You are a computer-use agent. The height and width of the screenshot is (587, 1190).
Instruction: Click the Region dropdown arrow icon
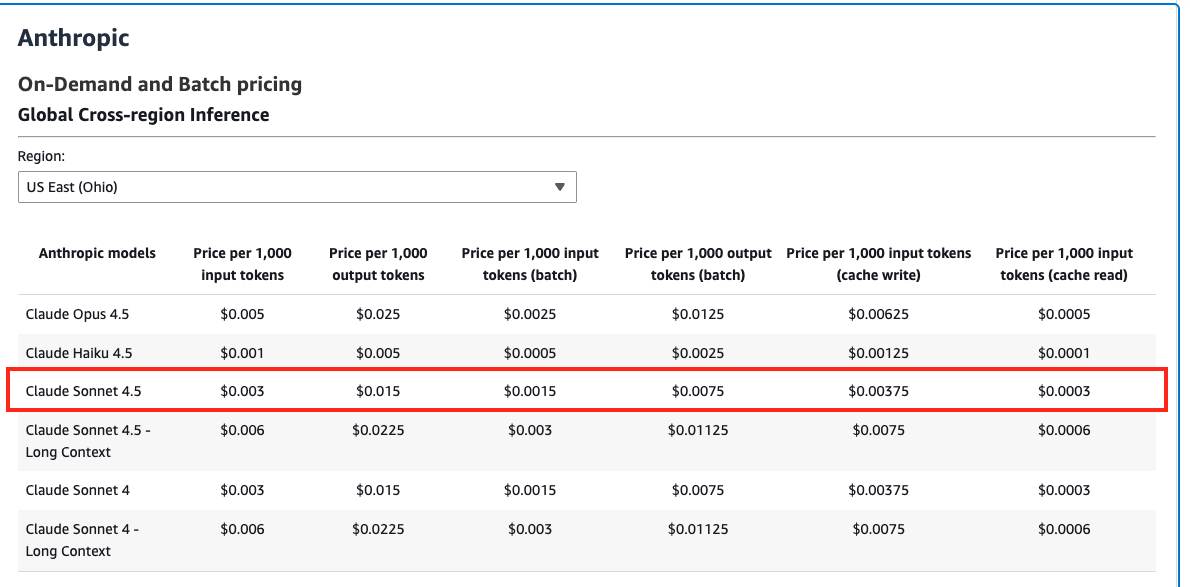point(559,187)
